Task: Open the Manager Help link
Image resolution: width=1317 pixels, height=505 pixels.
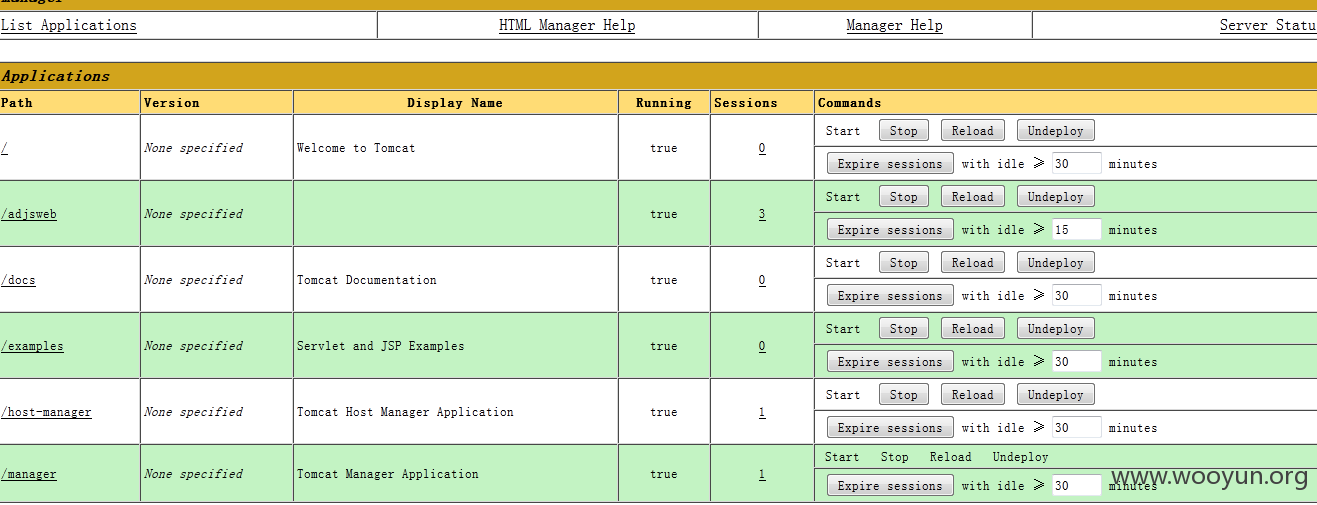Action: (894, 25)
